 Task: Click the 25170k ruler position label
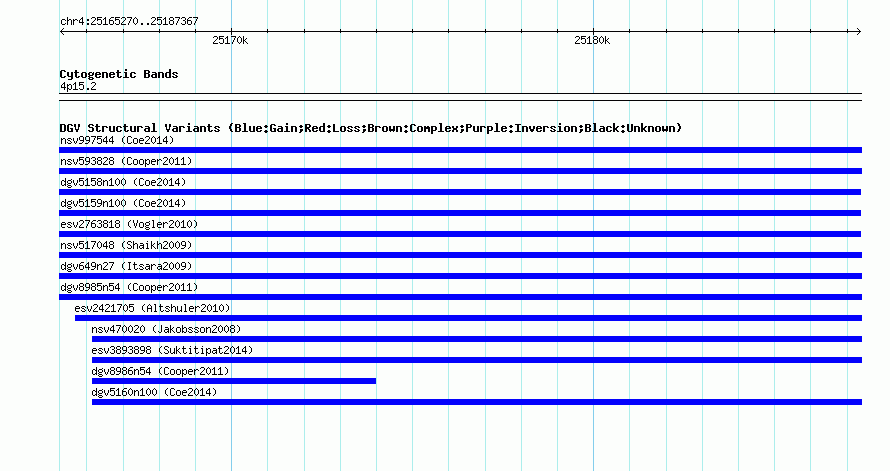coord(230,40)
